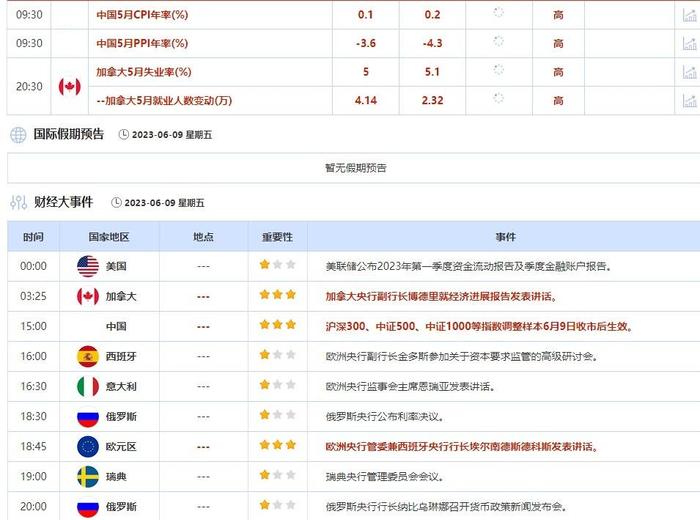Click the 高 importance label in CPI row

[x=558, y=15]
